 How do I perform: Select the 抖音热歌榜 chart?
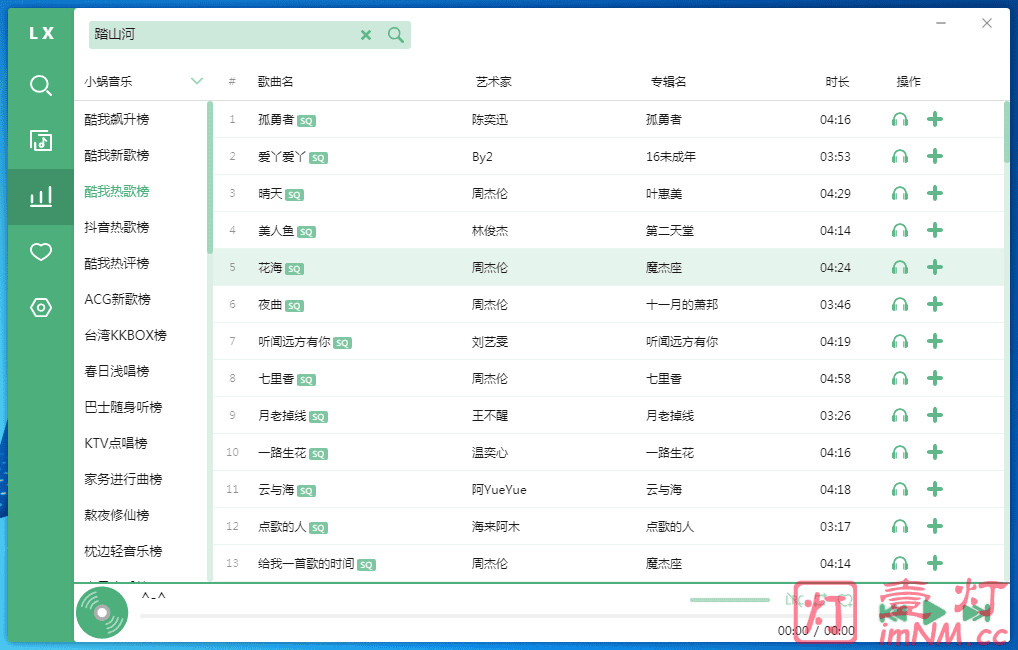click(x=117, y=228)
